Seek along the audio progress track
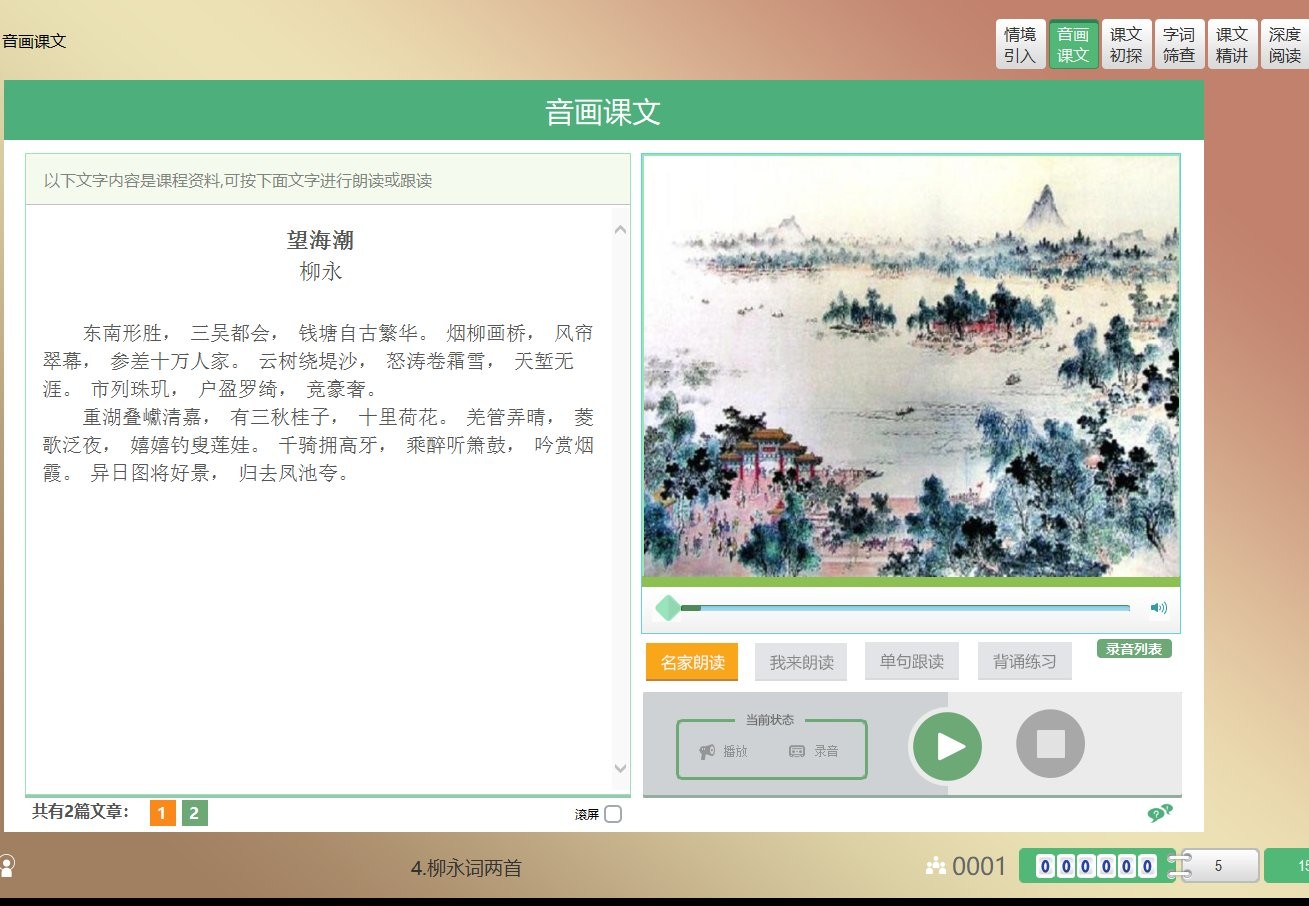Screen dimensions: 1309x906 coord(905,607)
